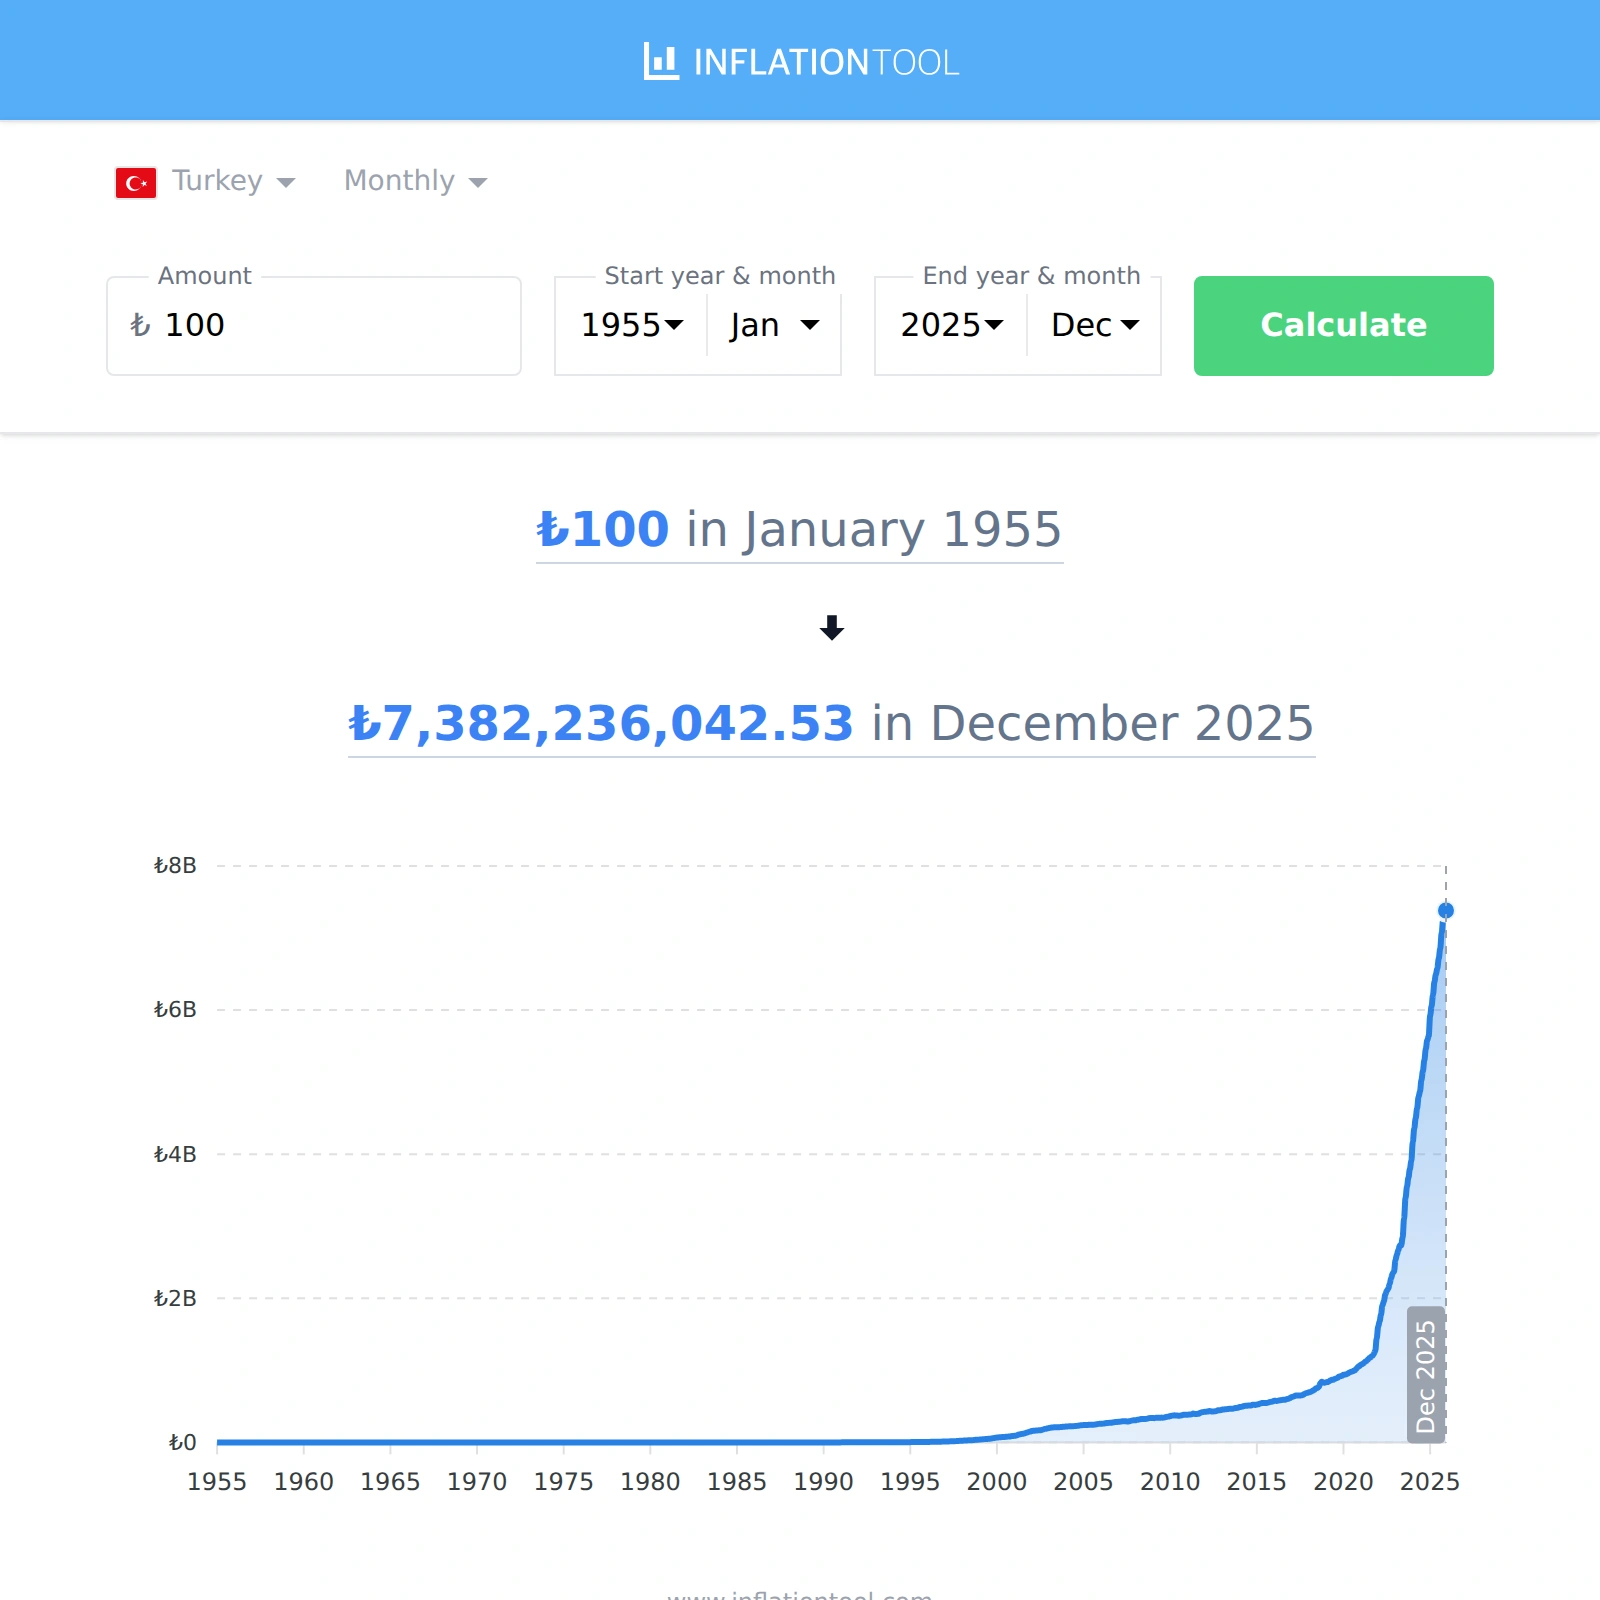Image resolution: width=1600 pixels, height=1600 pixels.
Task: Click the ₺7,382,236,042.53 December 2025 result
Action: 831,723
